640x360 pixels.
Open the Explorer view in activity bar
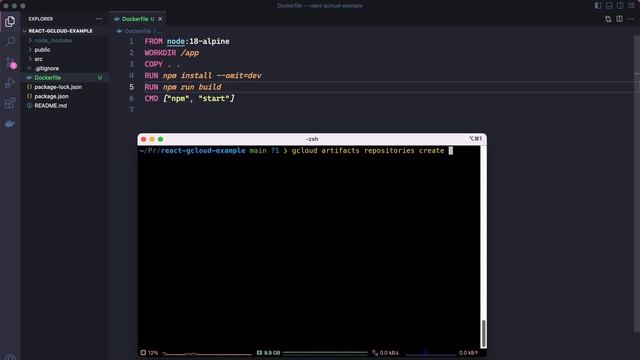point(10,21)
